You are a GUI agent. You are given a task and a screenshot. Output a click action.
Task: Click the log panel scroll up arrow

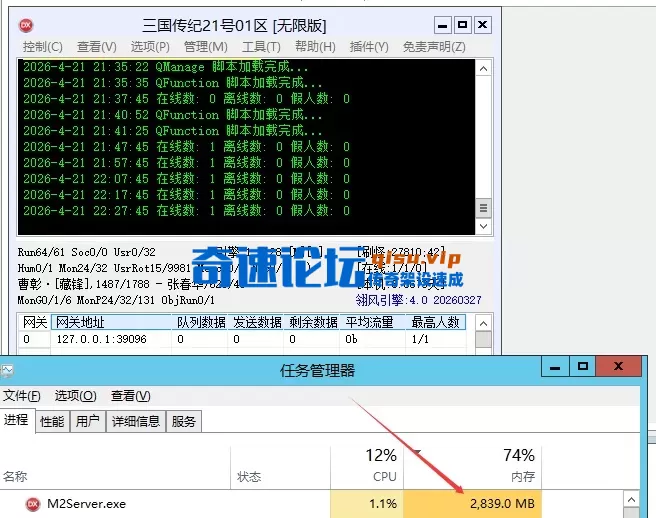coord(484,68)
